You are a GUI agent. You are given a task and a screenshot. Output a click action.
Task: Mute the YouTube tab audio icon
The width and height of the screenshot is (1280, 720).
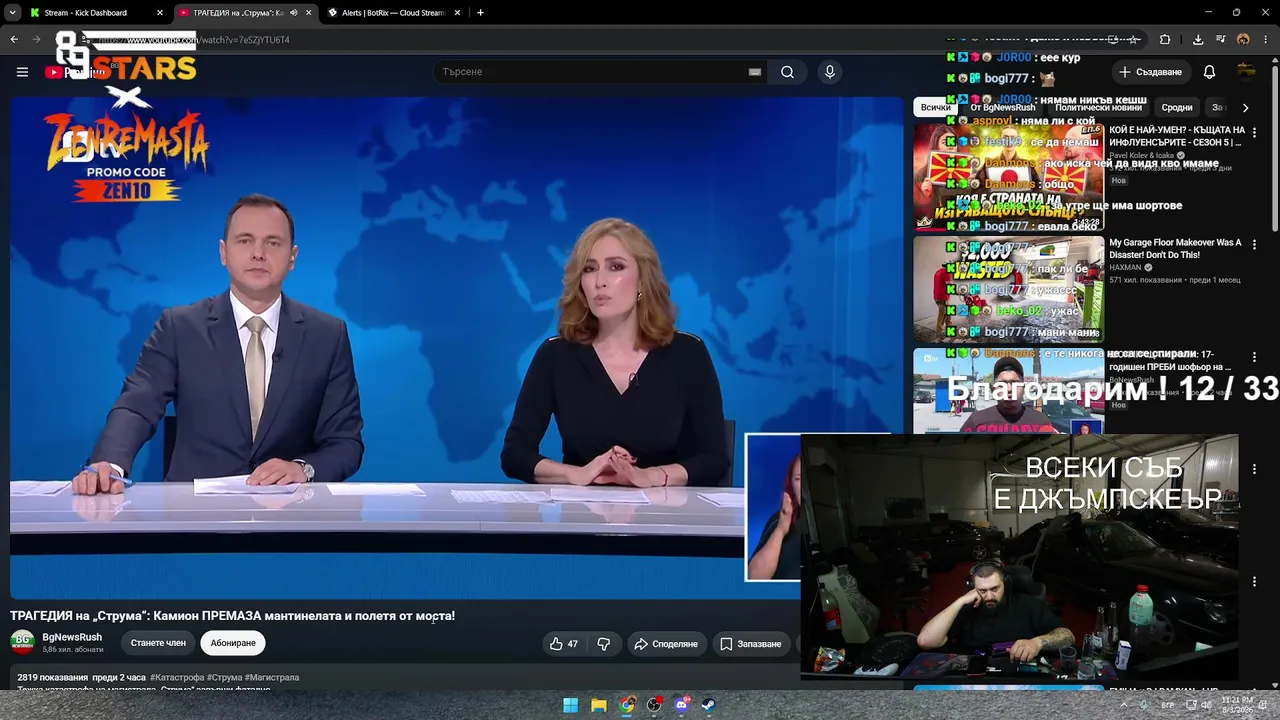293,13
